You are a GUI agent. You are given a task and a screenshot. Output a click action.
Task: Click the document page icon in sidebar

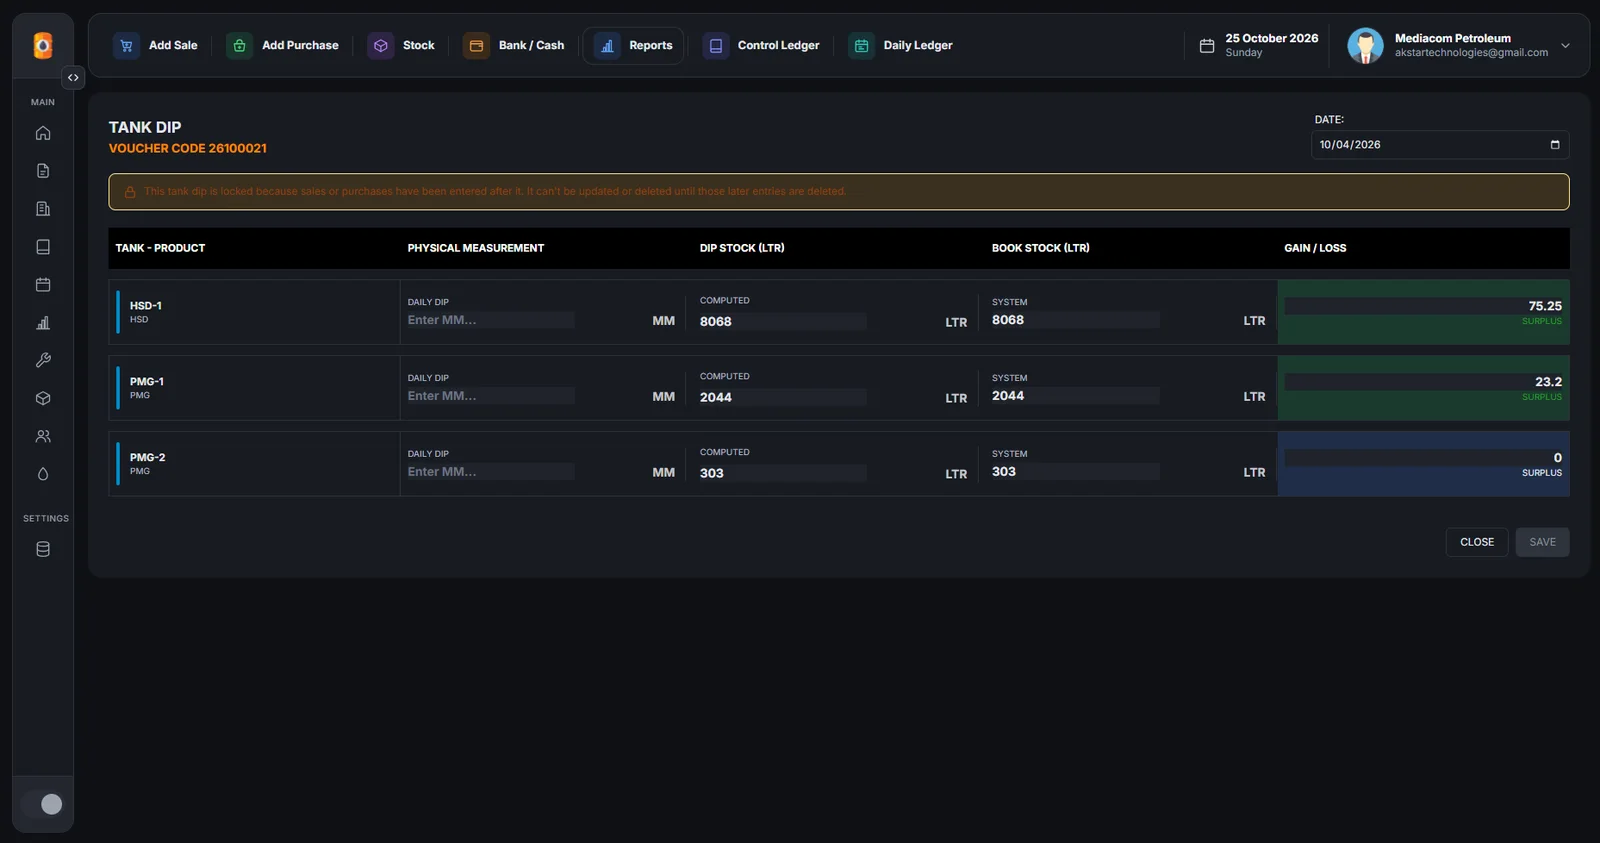(x=43, y=171)
